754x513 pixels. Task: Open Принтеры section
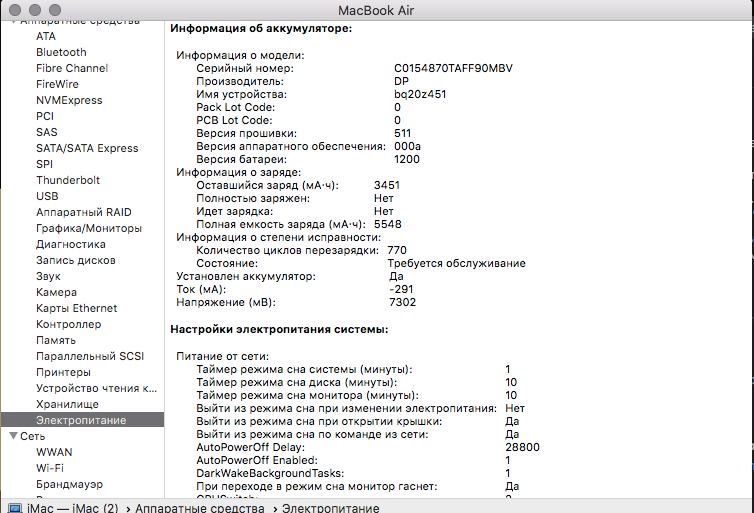(x=63, y=372)
